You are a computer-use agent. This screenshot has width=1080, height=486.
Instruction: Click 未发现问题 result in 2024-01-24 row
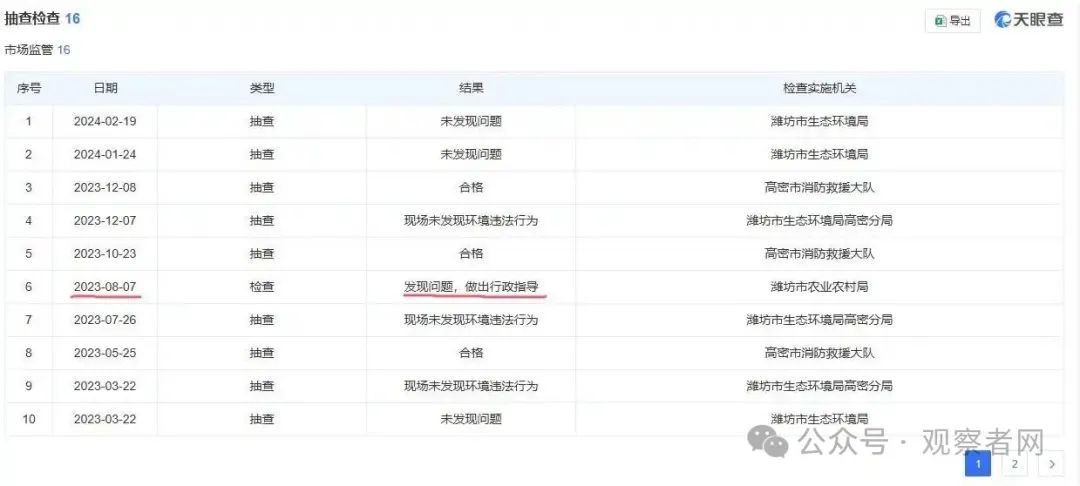coord(471,154)
